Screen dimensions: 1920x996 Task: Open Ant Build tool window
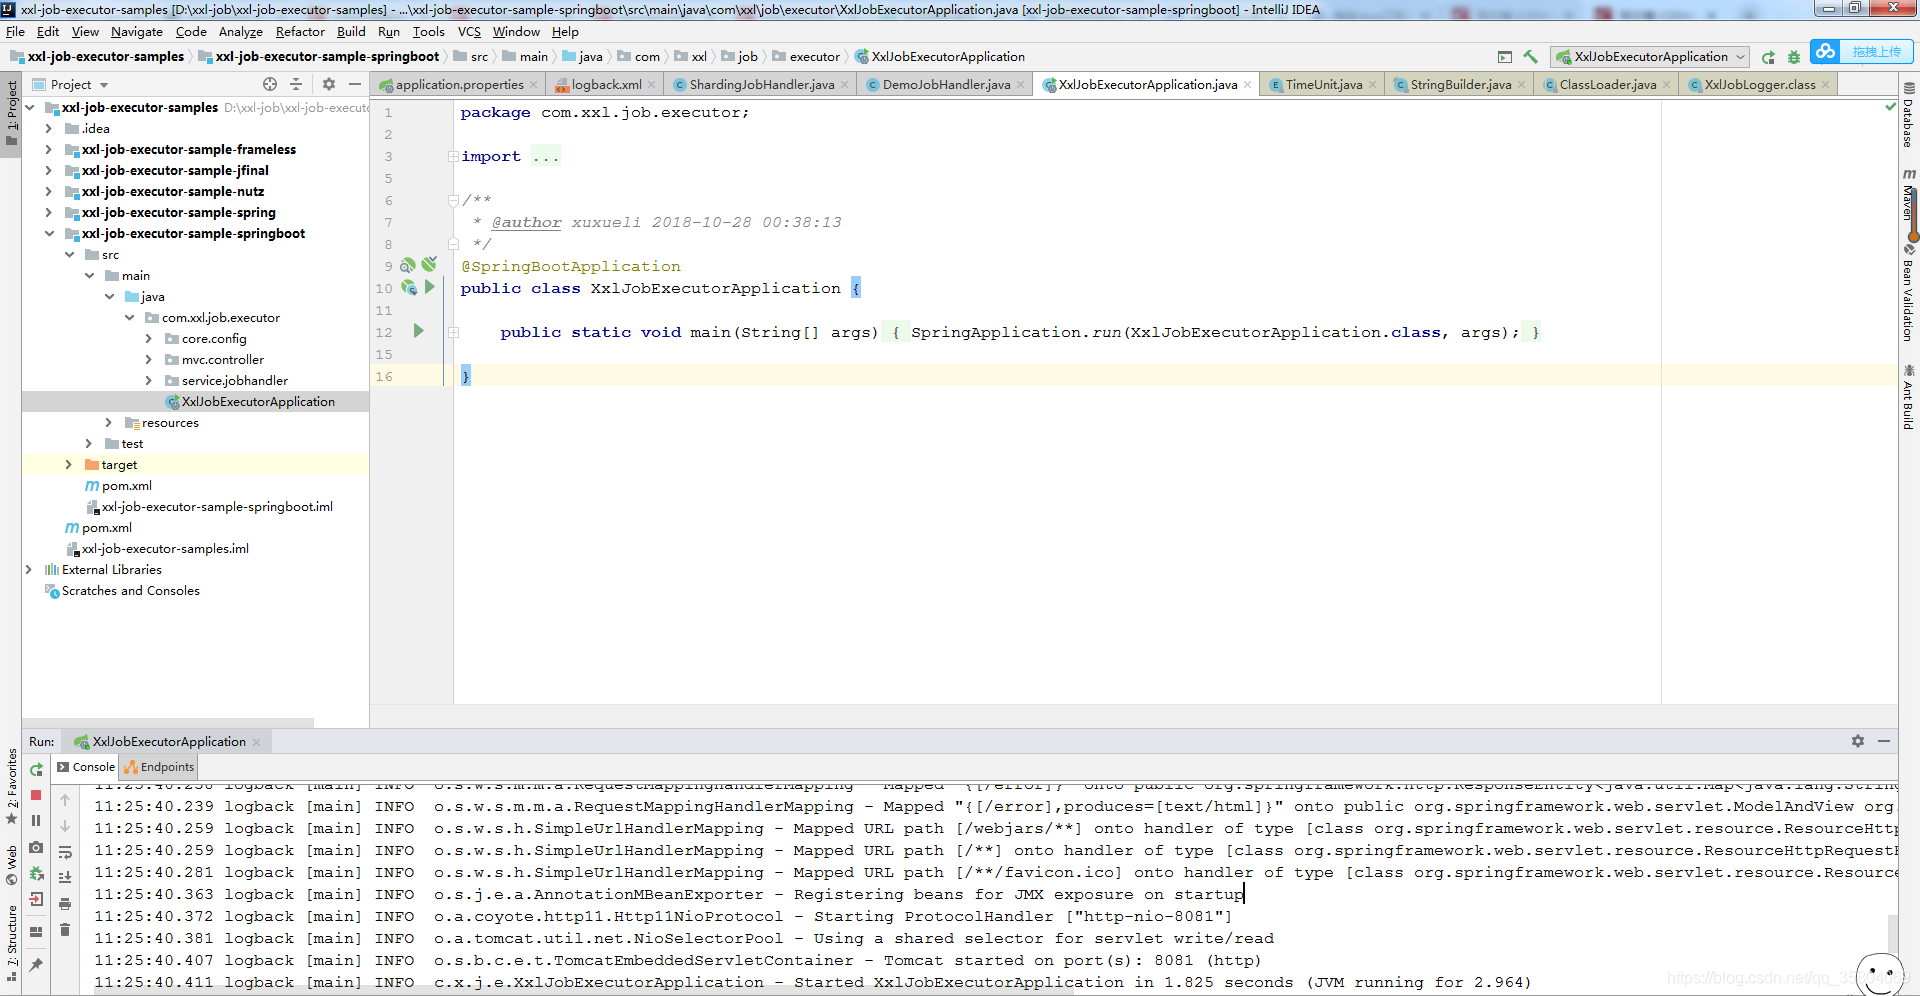(x=1909, y=398)
